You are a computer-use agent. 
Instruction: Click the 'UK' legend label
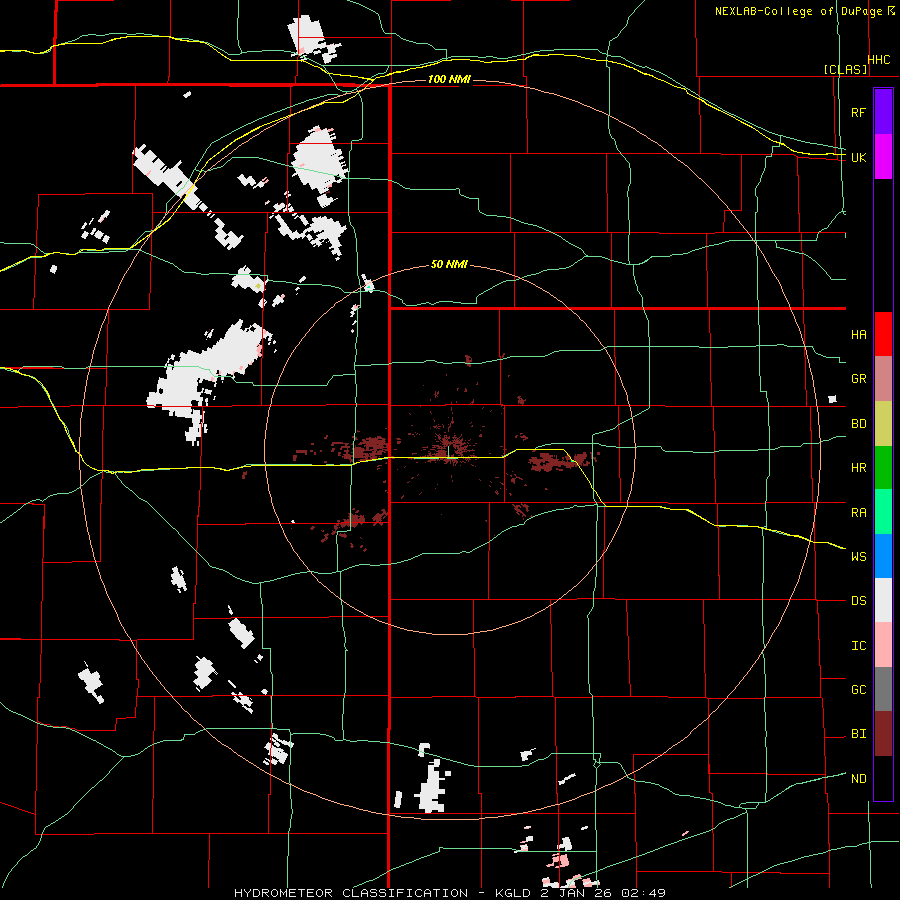click(858, 157)
